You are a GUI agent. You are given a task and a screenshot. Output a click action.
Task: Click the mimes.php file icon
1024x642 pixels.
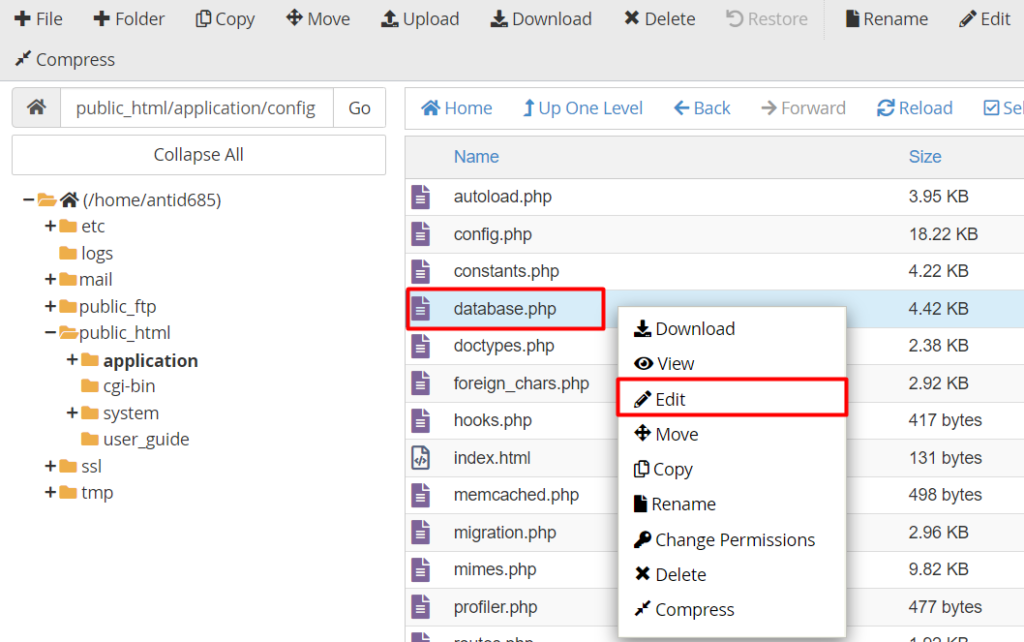(421, 570)
